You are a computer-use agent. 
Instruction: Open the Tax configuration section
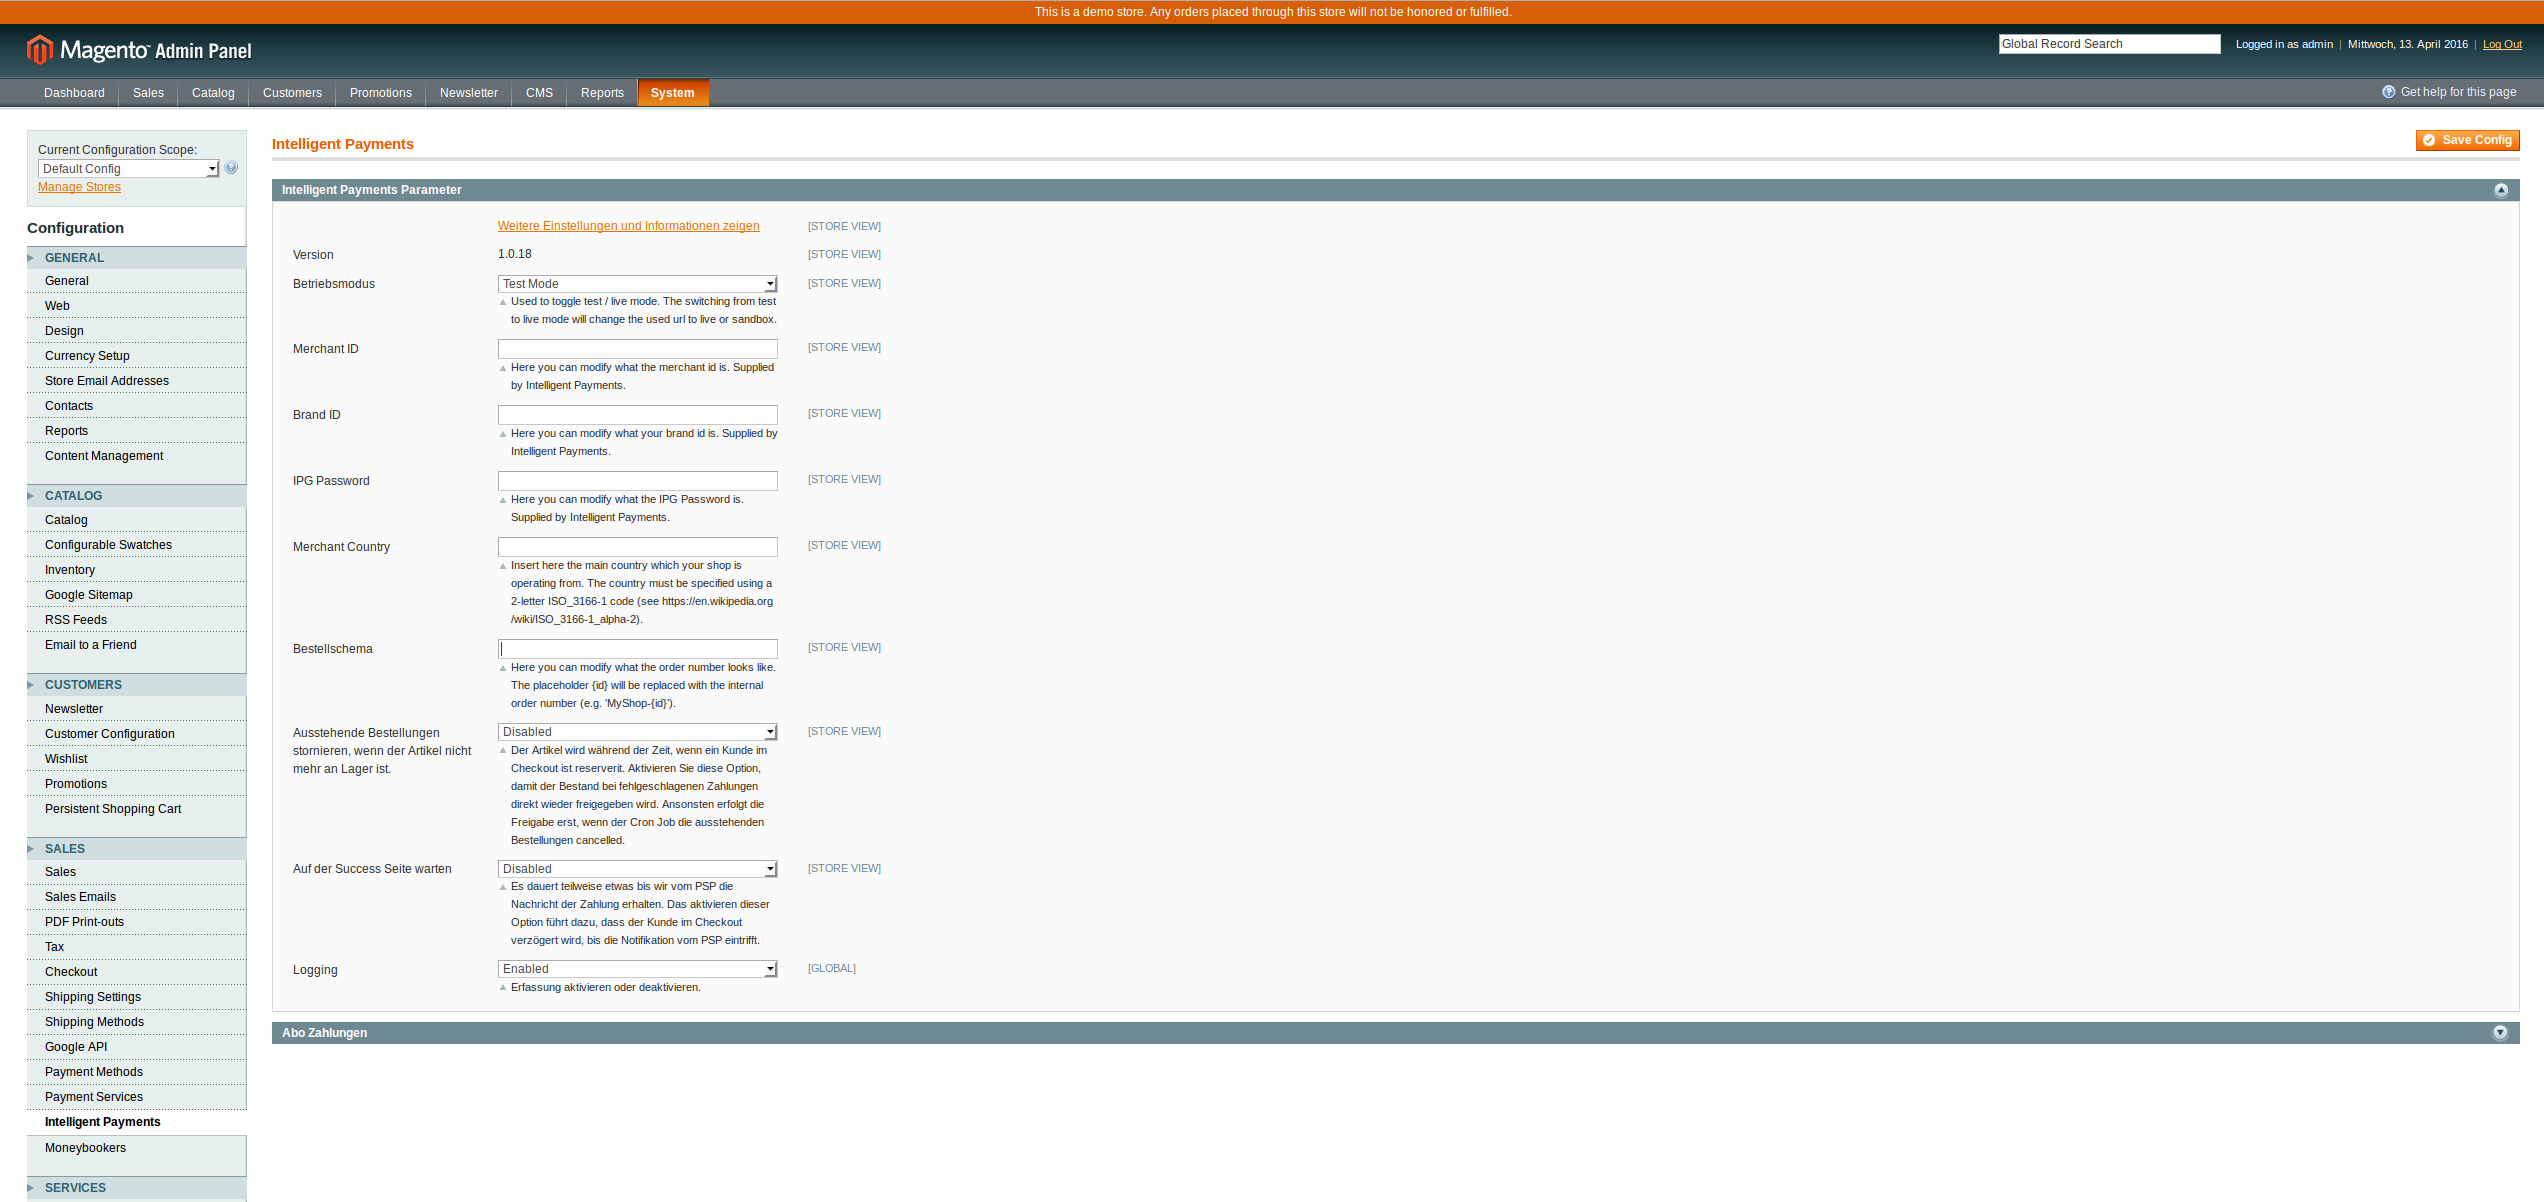click(136, 947)
